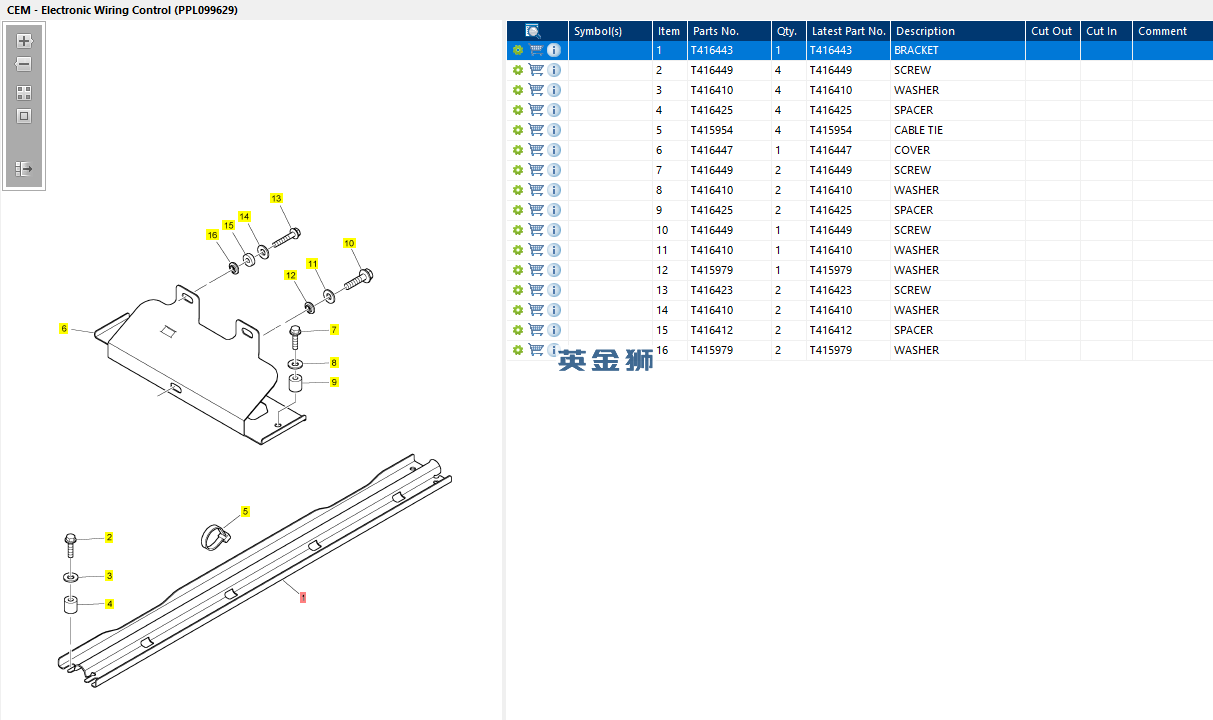1213x720 pixels.
Task: Add item 8 WASHER to cart
Action: pyautogui.click(x=536, y=190)
